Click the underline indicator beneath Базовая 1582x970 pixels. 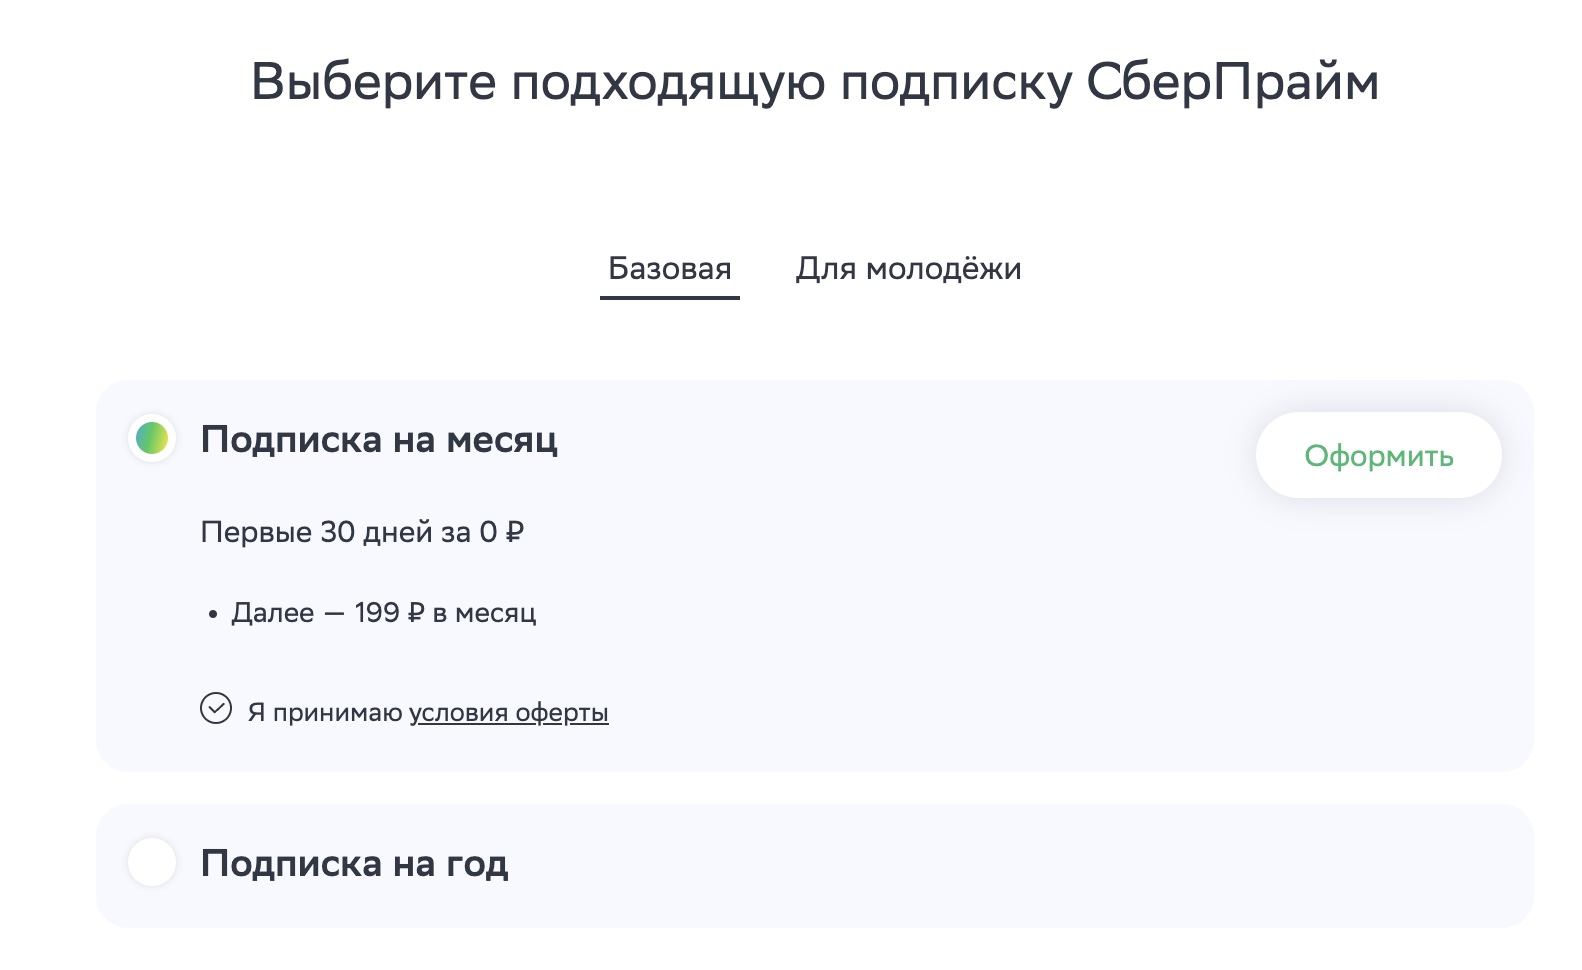pos(669,297)
